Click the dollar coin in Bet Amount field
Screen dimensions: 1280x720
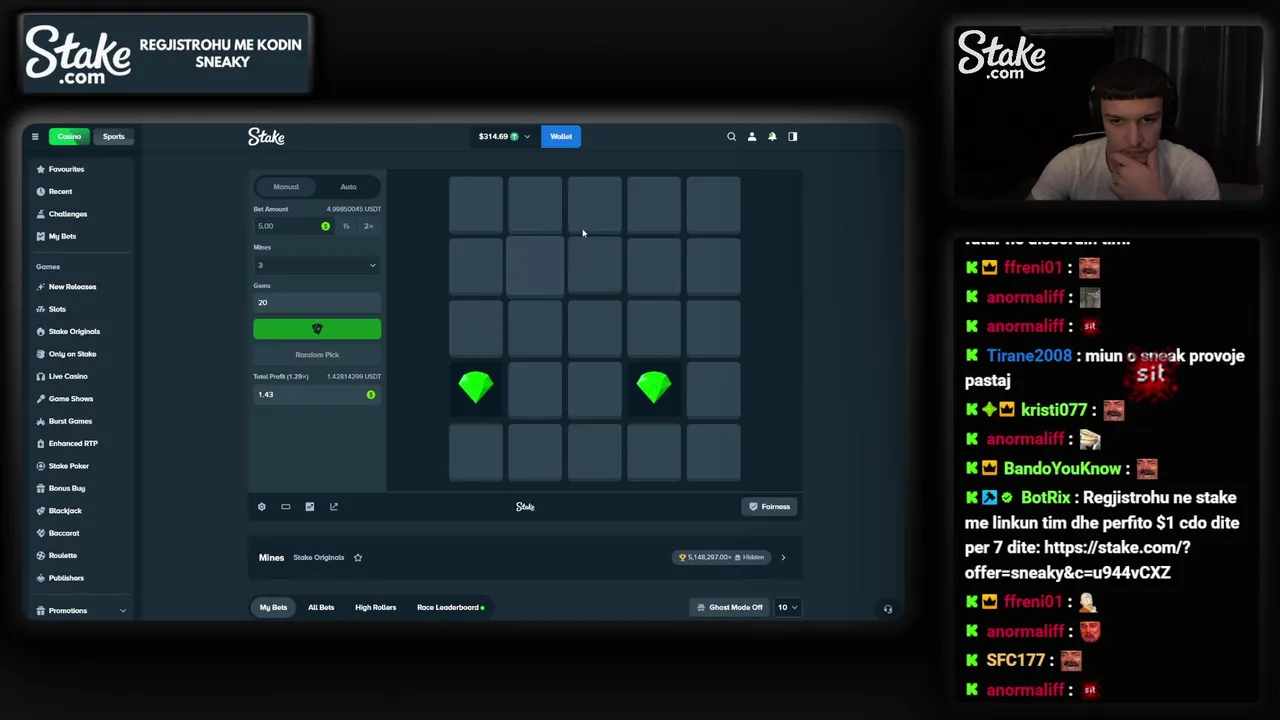[325, 226]
